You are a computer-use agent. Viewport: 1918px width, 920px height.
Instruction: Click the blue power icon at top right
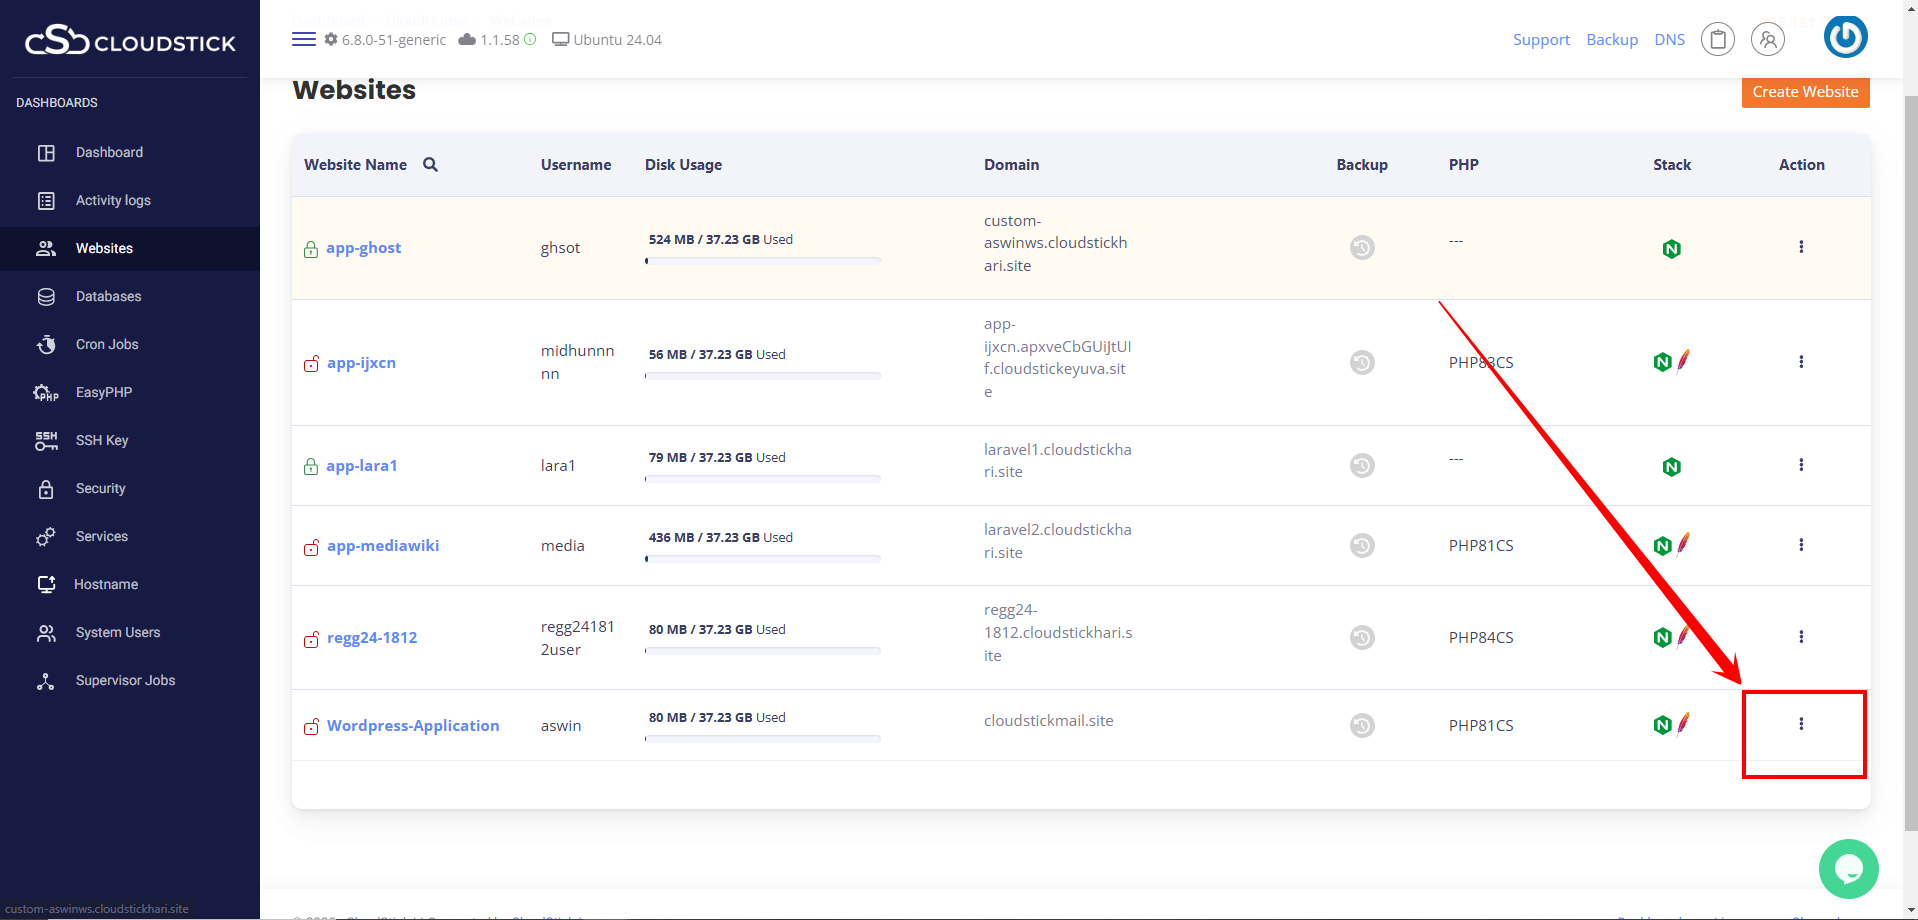click(x=1845, y=38)
